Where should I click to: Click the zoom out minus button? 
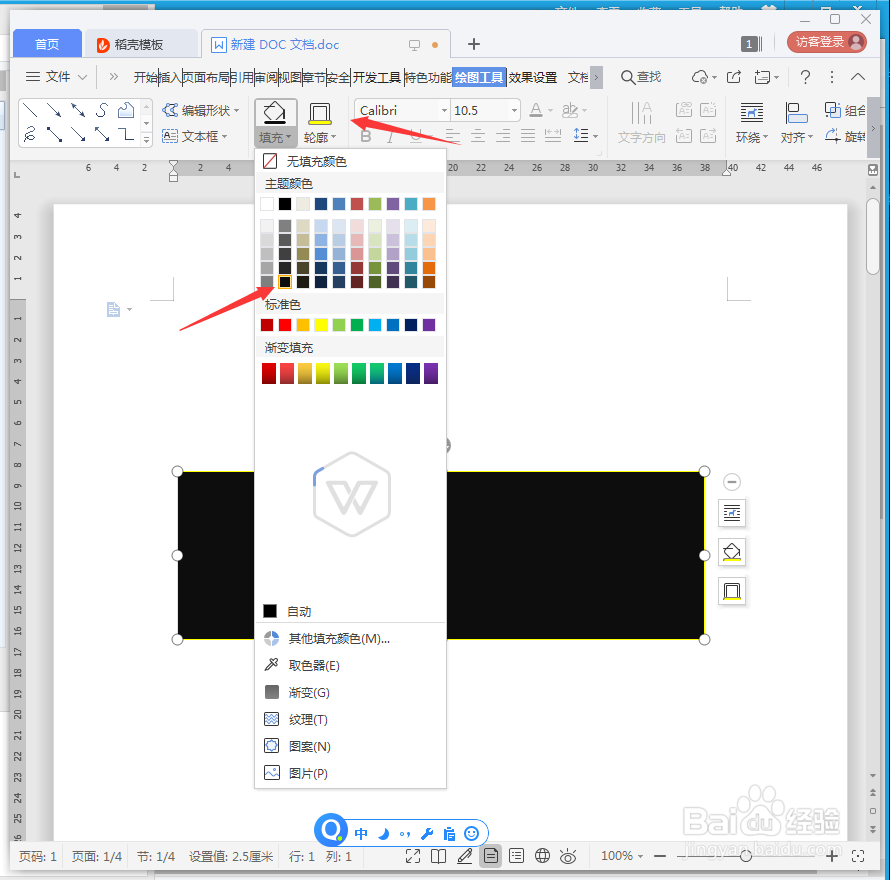[660, 856]
